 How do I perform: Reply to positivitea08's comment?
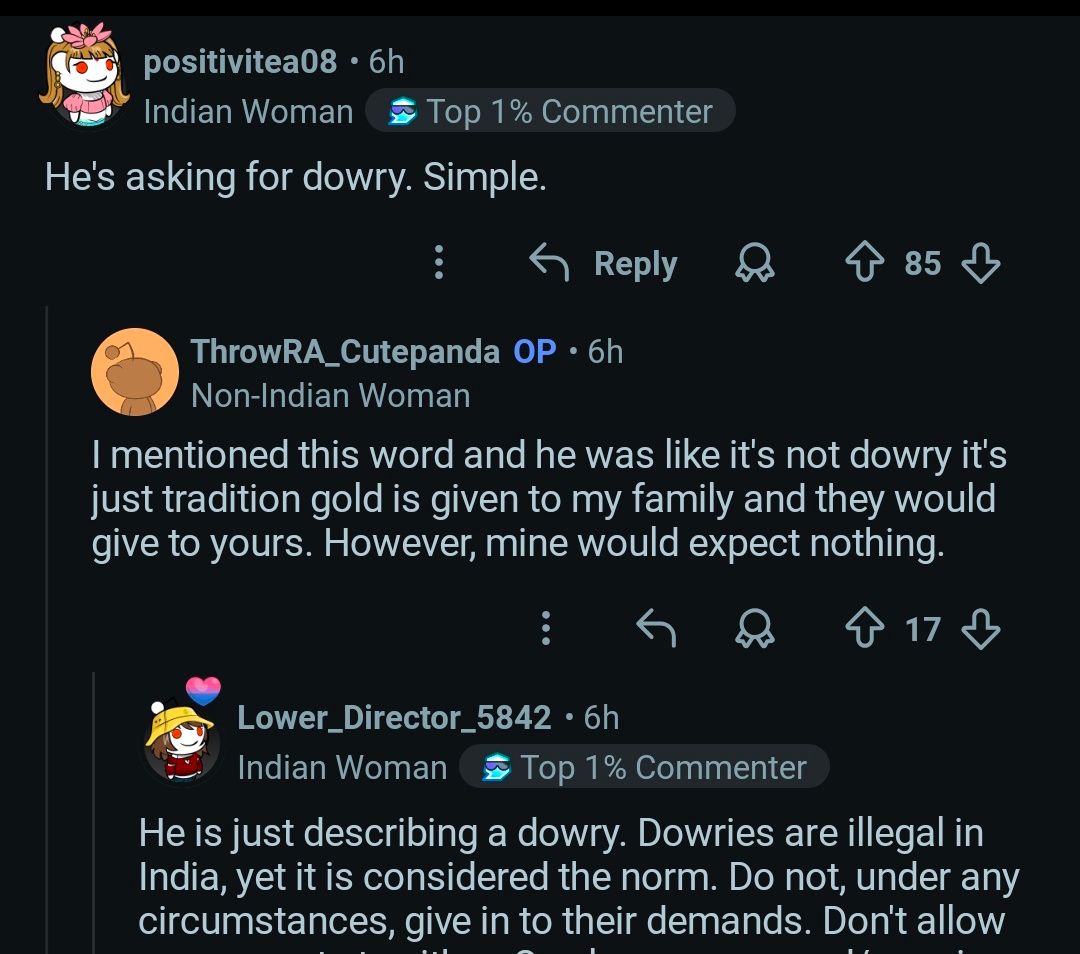[x=604, y=263]
